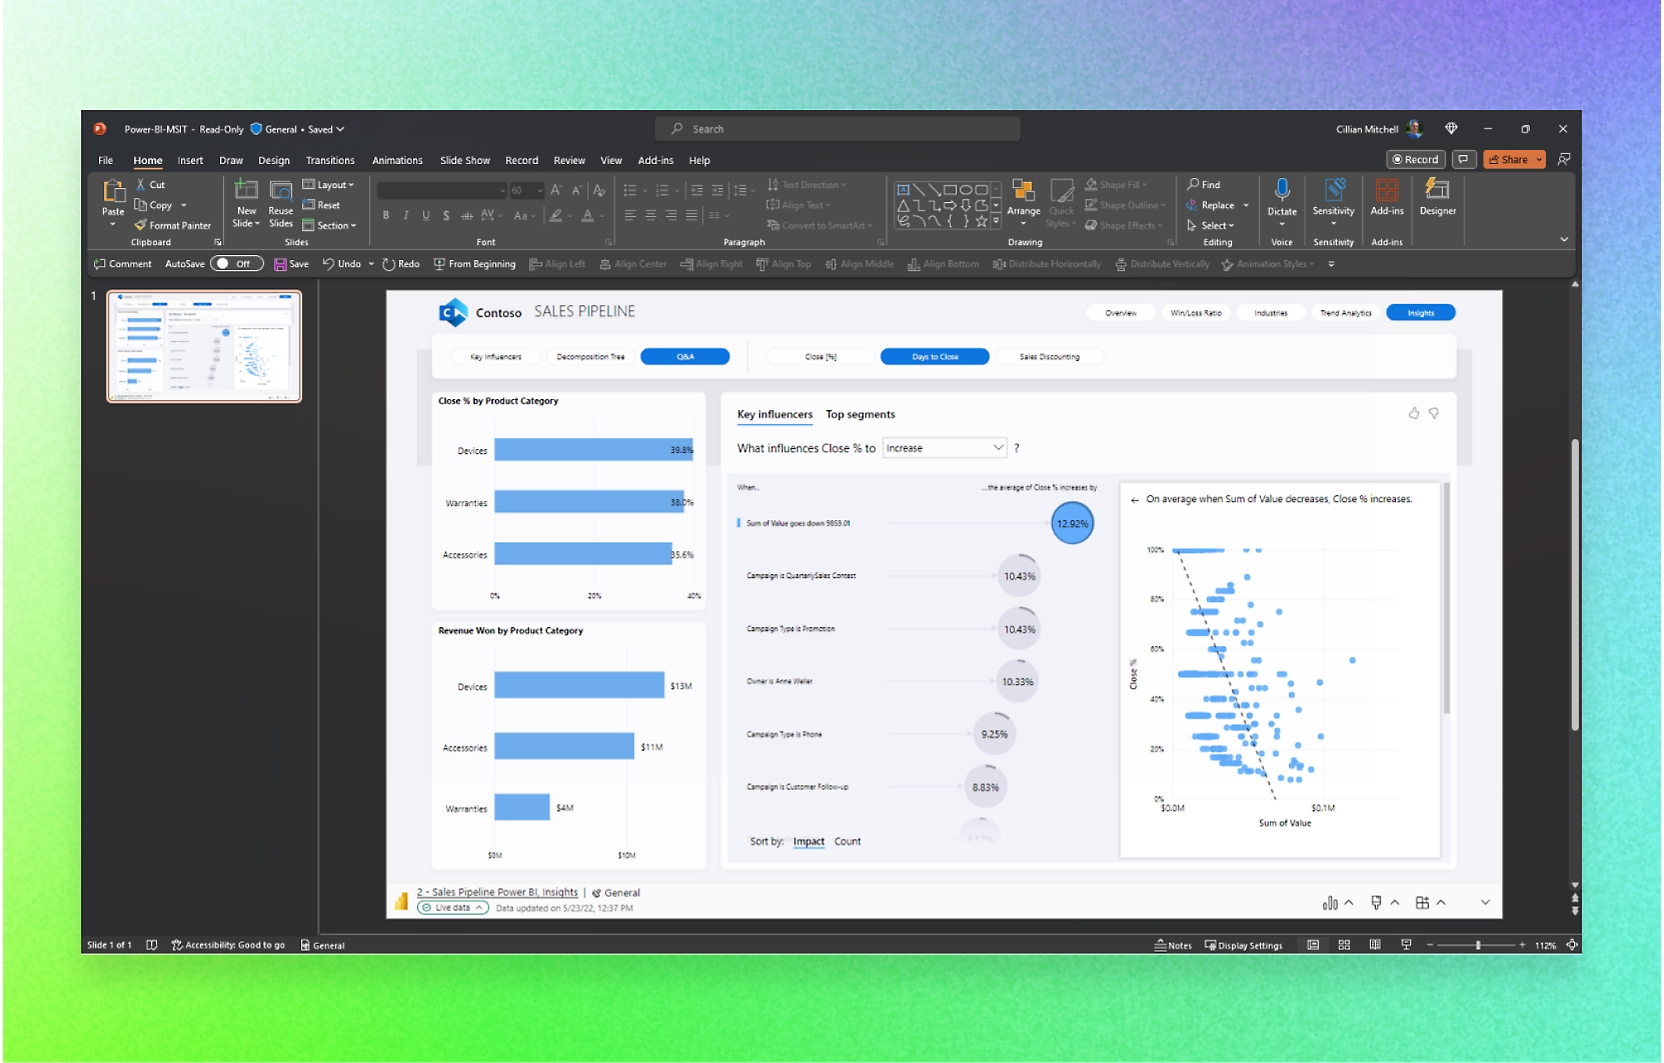Collapse the ribbon with chevron
Image resolution: width=1664 pixels, height=1063 pixels.
coord(1564,240)
